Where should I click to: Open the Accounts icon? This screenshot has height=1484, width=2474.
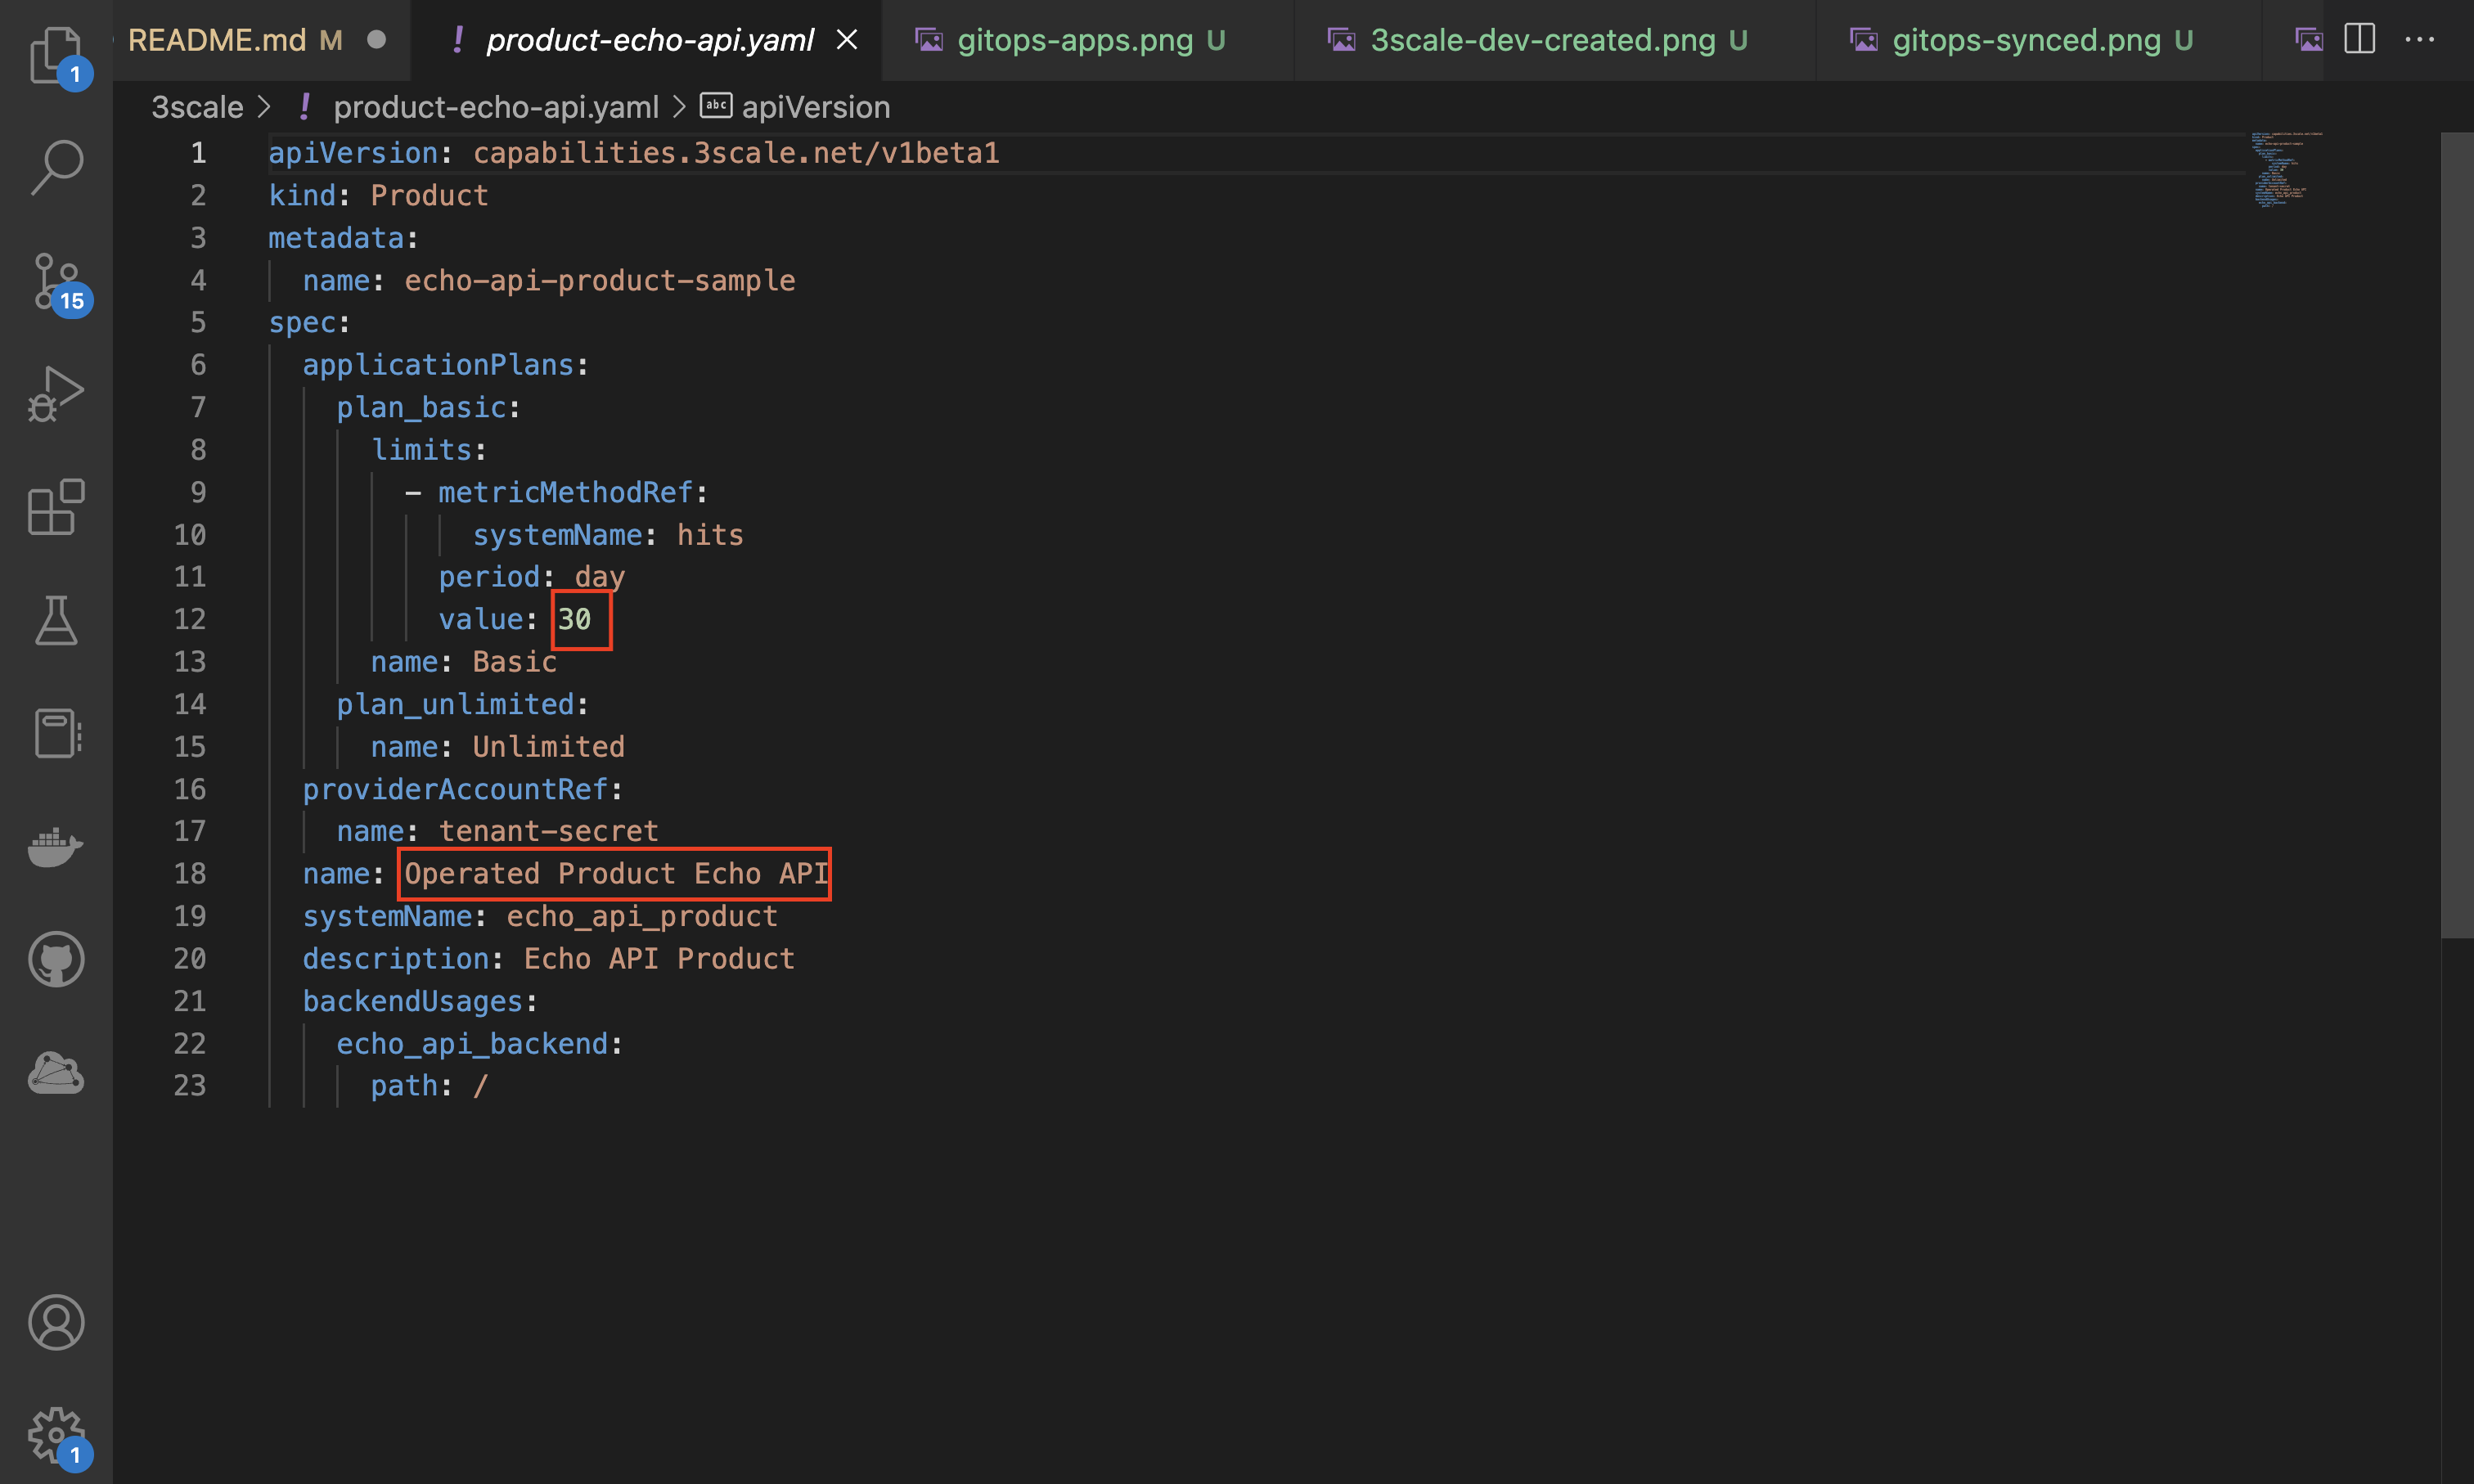(56, 1322)
